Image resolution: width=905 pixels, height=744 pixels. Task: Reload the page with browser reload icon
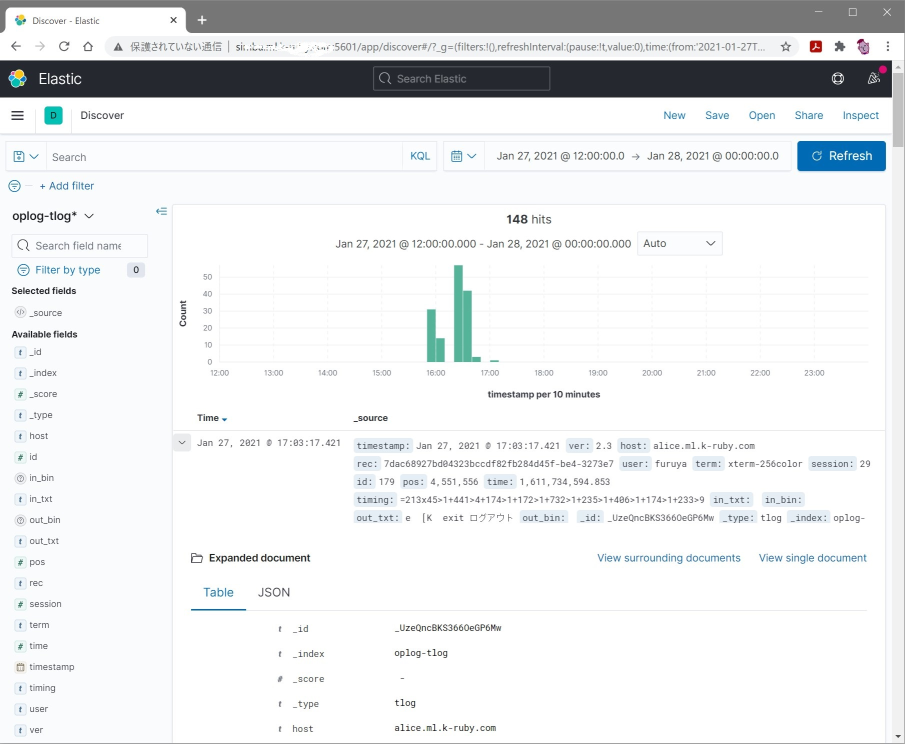click(64, 46)
